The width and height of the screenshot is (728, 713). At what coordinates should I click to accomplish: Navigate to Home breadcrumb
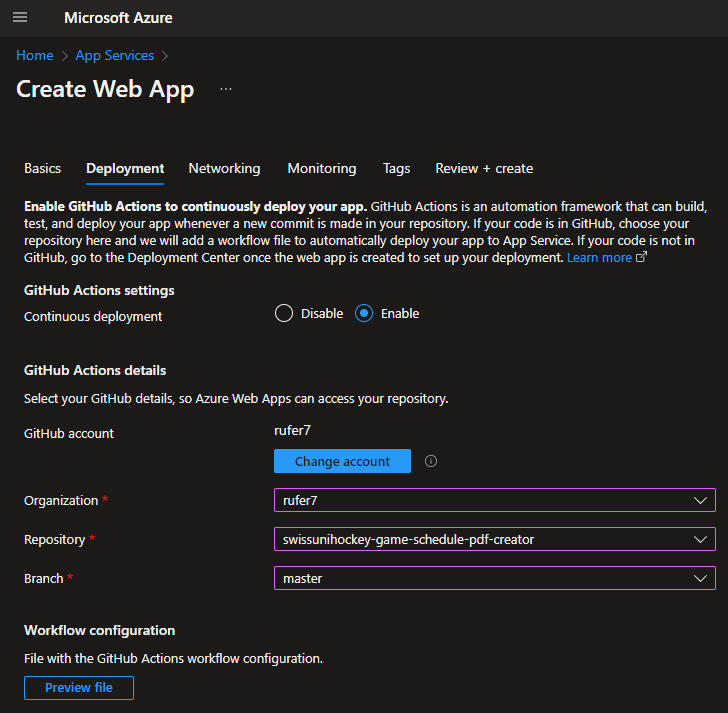[34, 55]
